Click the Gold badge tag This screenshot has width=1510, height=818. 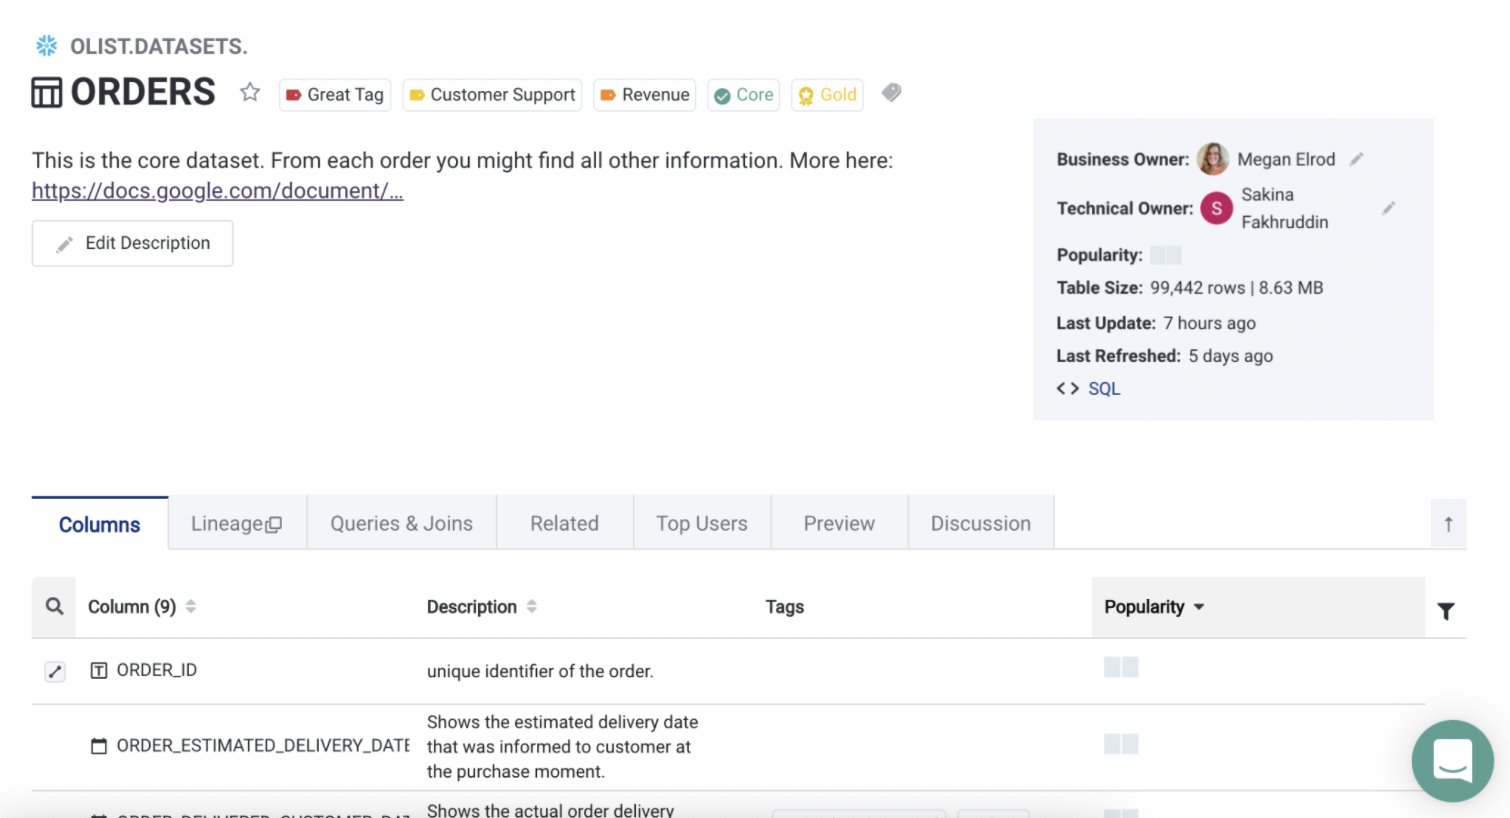coord(827,95)
